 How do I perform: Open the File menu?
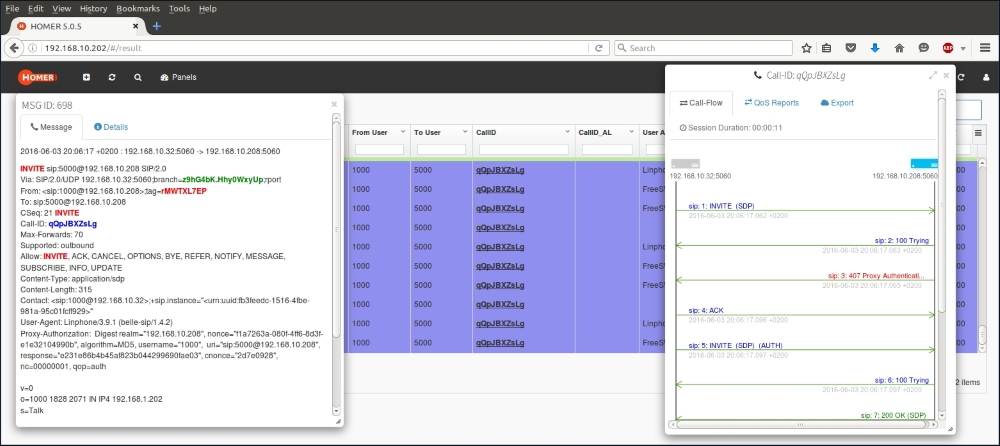12,8
